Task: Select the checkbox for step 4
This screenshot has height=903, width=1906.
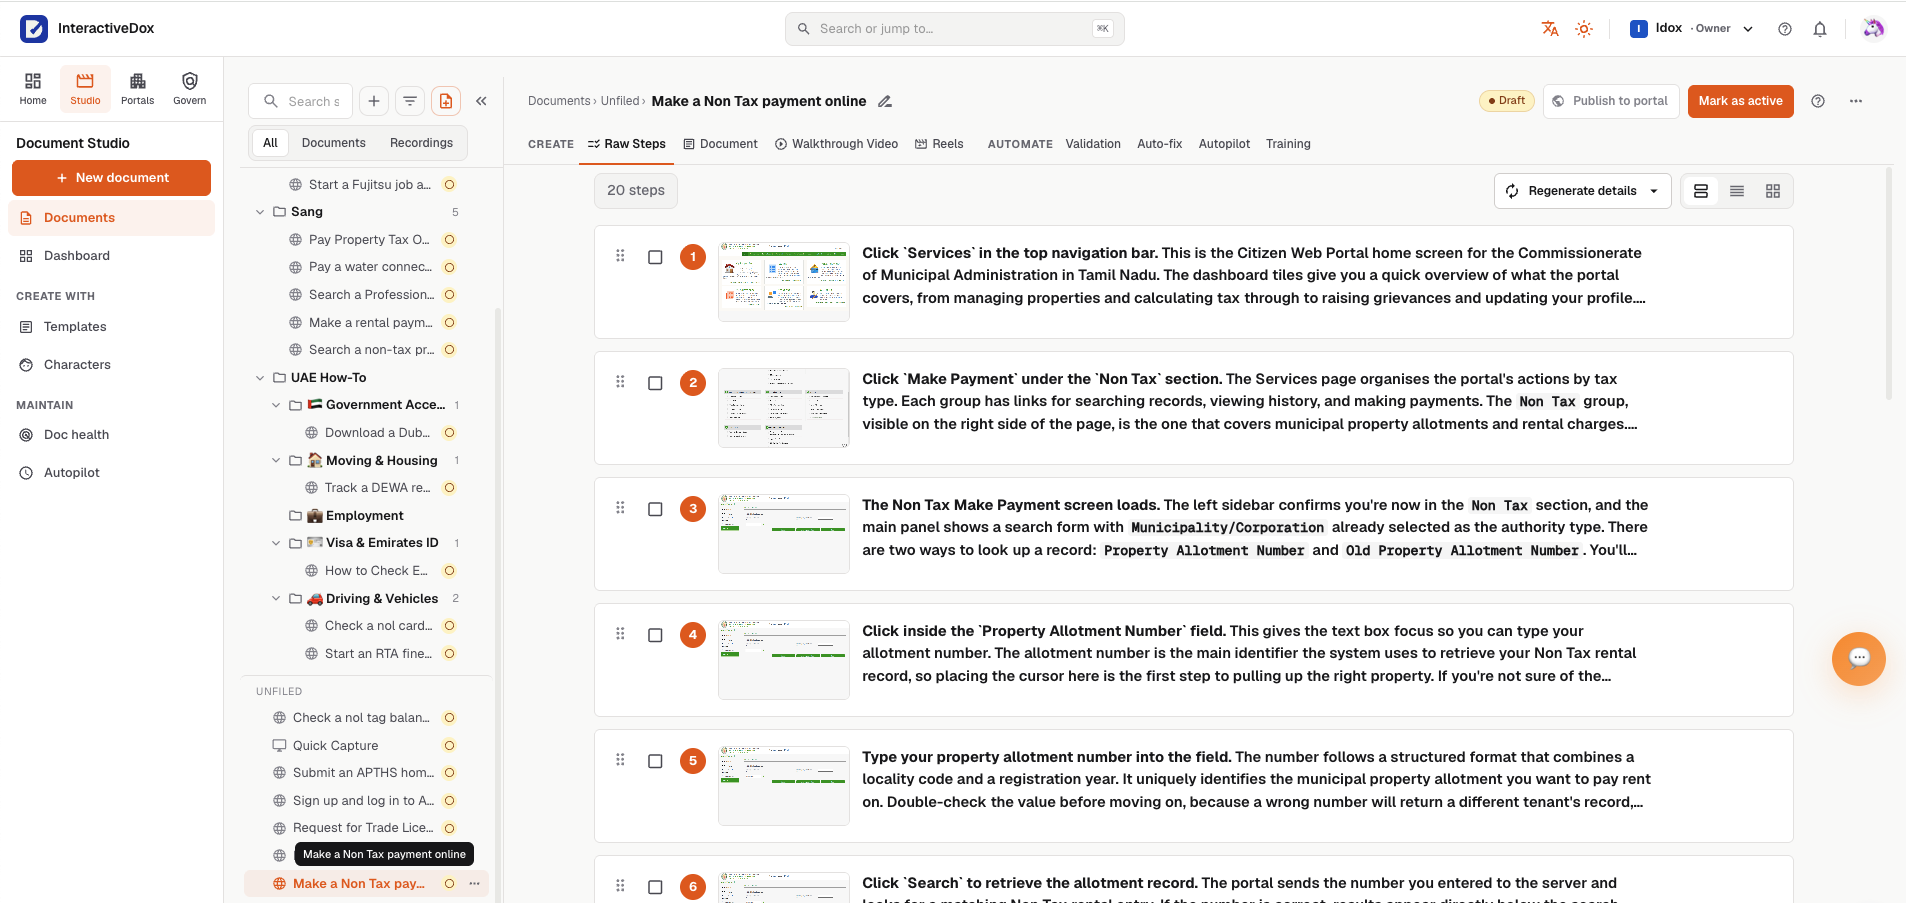Action: pyautogui.click(x=655, y=635)
